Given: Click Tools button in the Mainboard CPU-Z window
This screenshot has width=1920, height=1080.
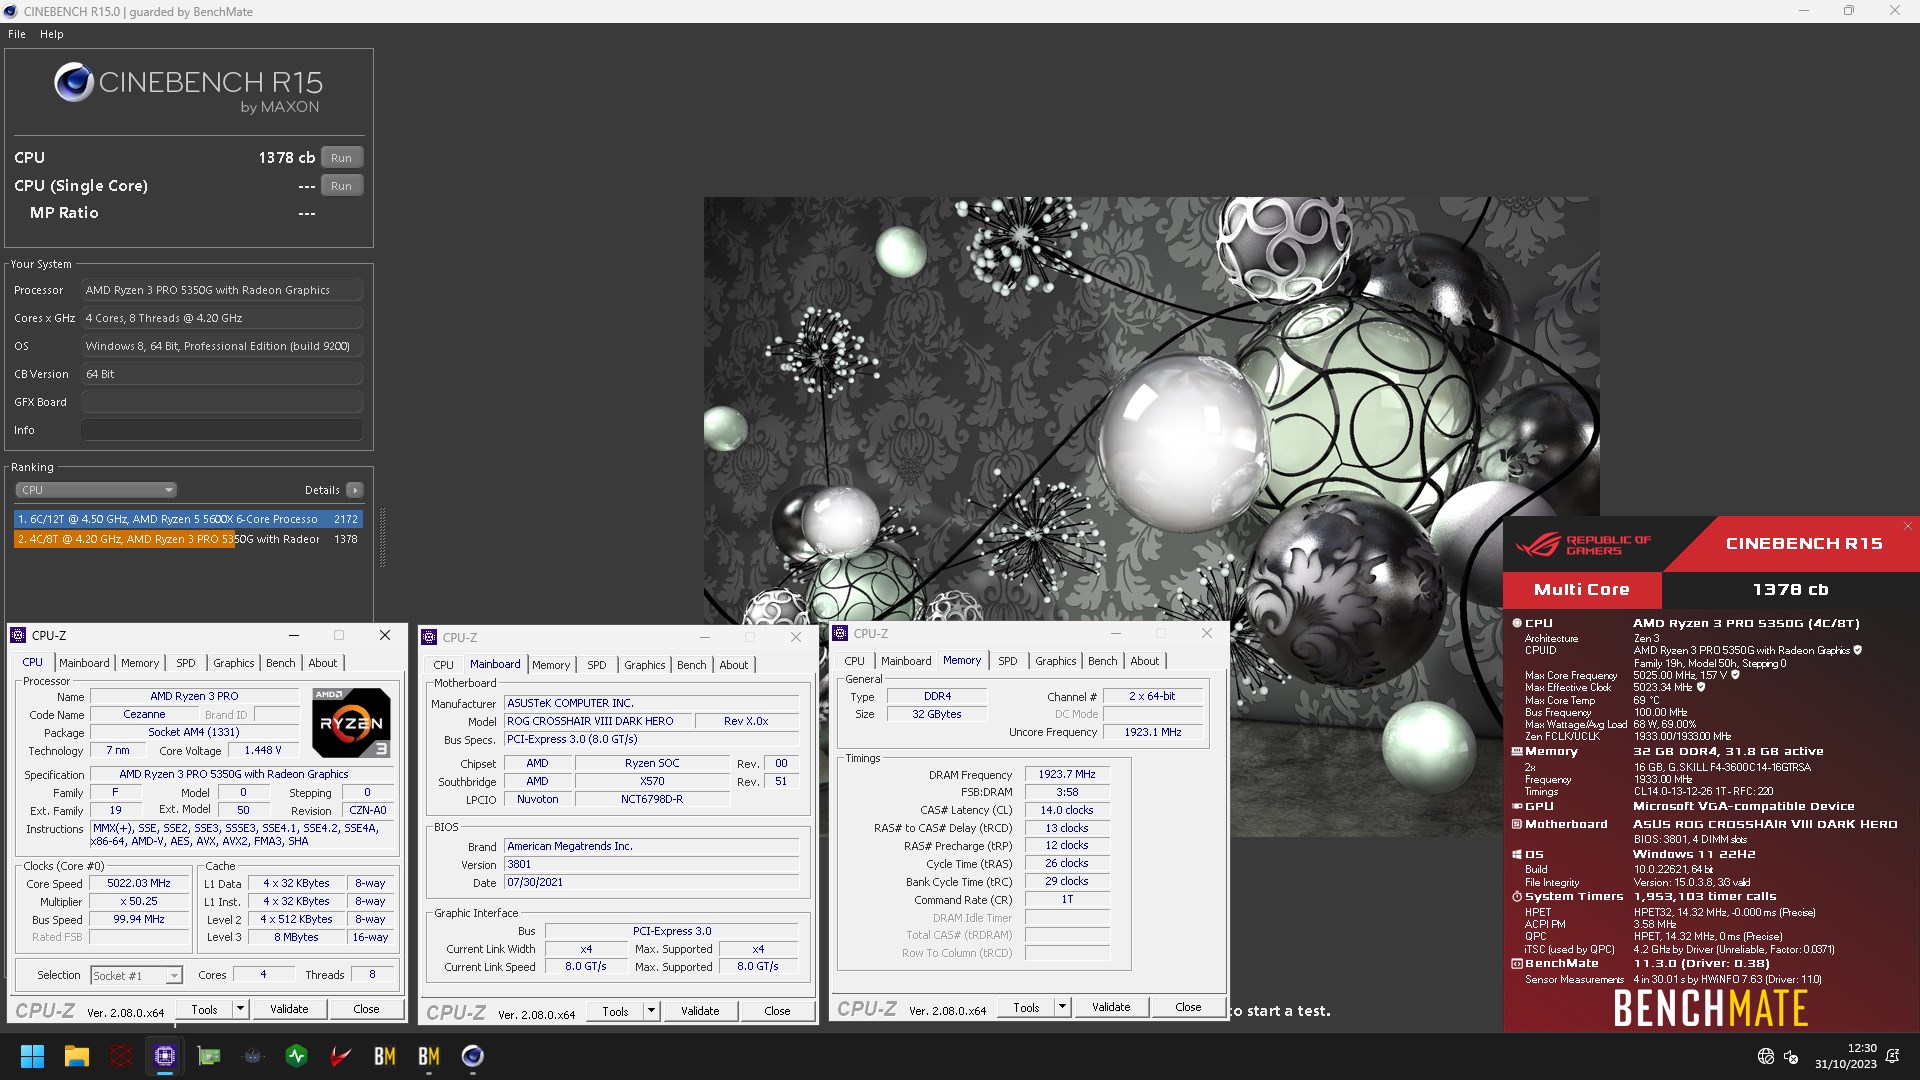Looking at the screenshot, I should click(x=616, y=1011).
